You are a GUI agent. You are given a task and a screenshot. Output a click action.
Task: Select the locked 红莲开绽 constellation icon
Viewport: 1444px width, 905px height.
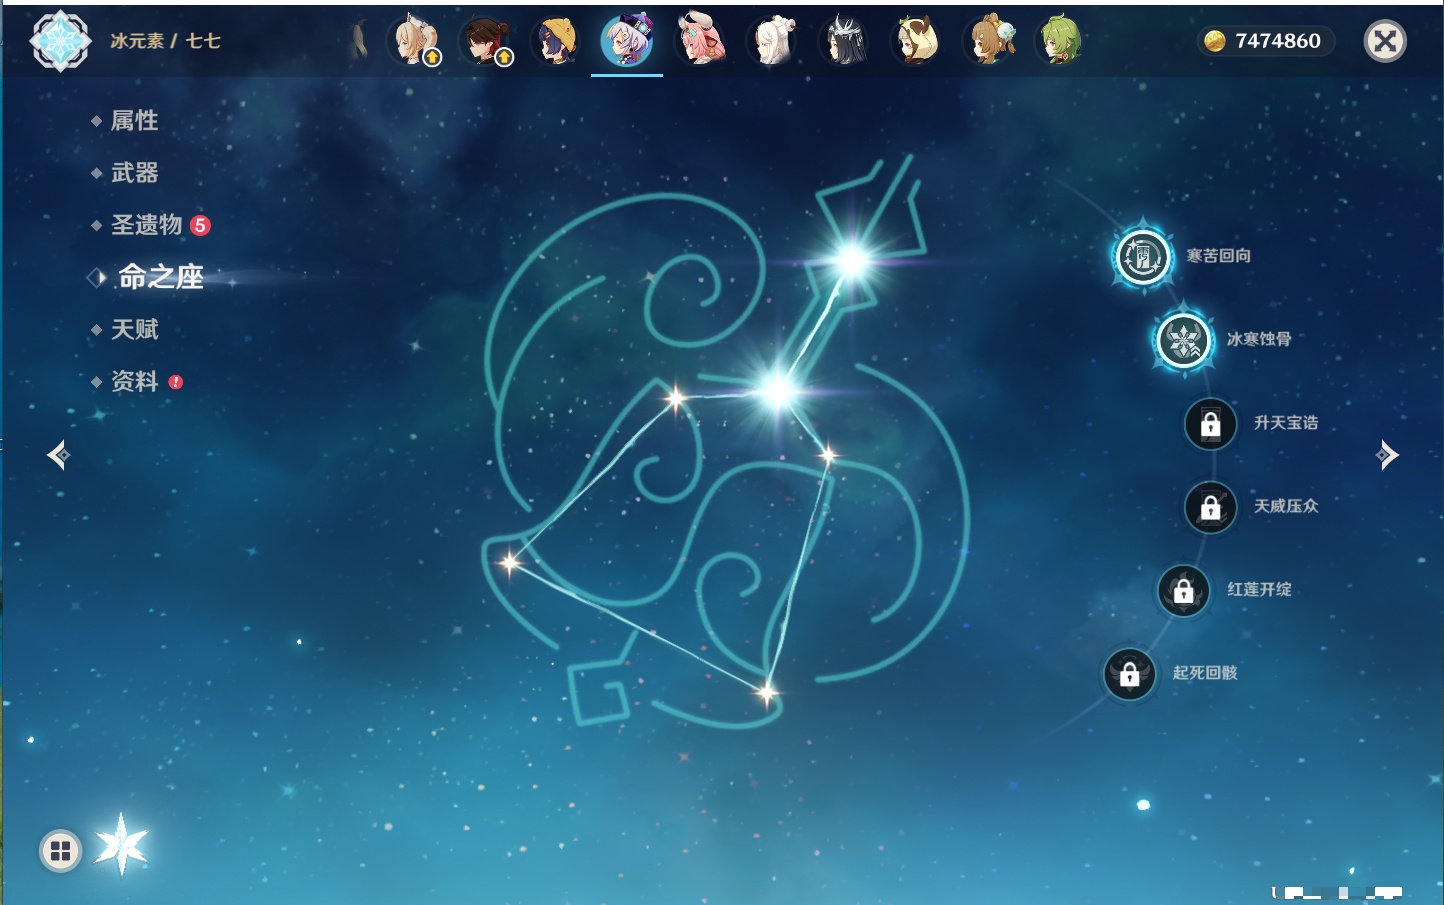1183,591
